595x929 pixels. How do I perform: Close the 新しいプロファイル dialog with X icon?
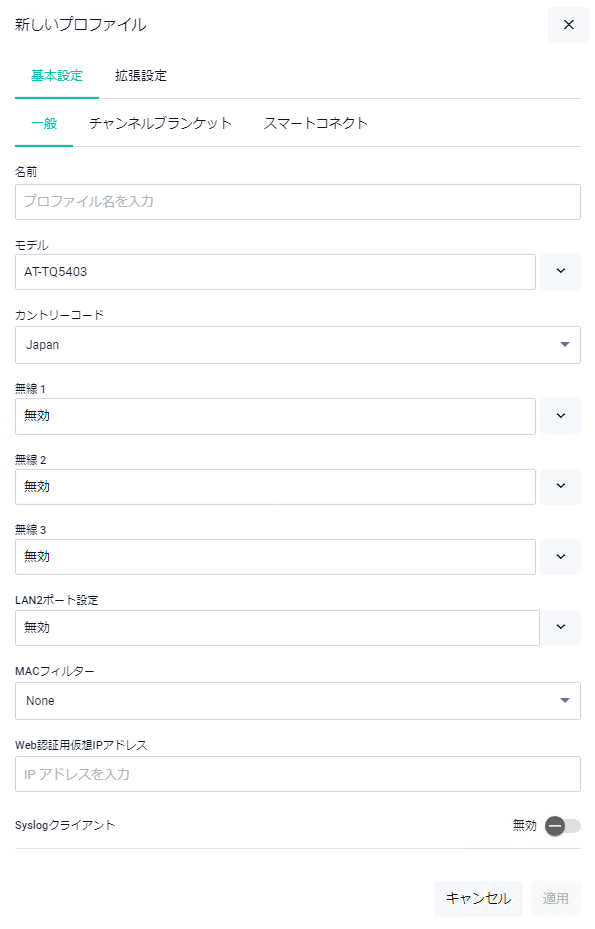(568, 25)
